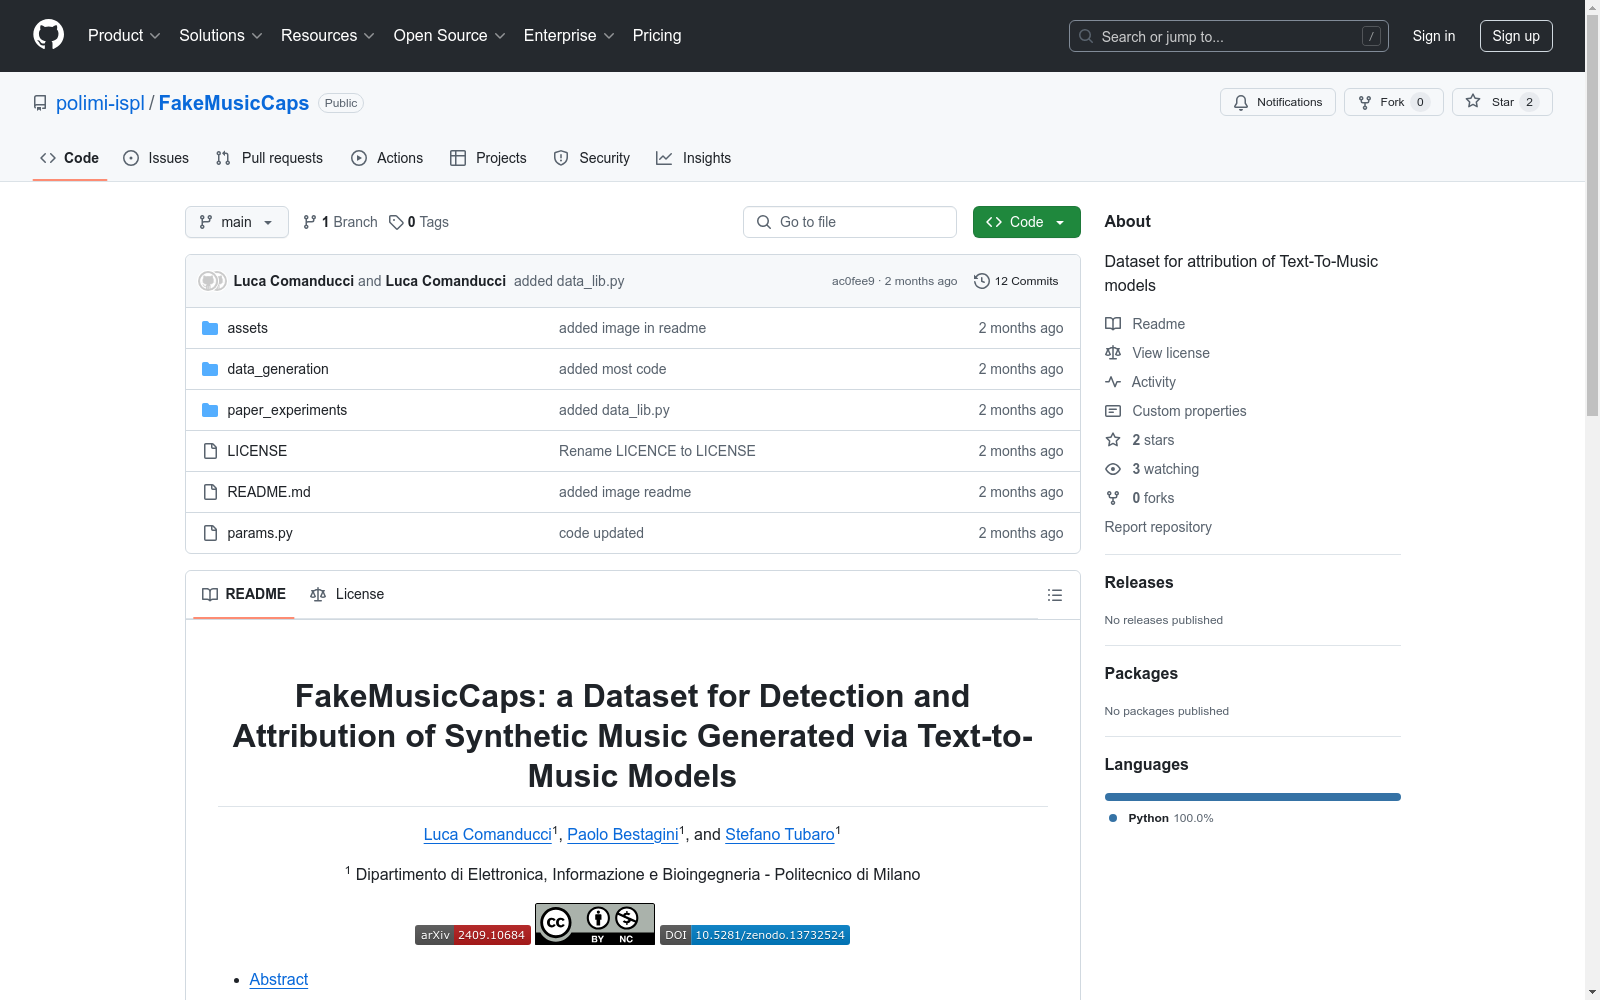The height and width of the screenshot is (1000, 1600).
Task: Click the README.md file icon
Action: click(210, 492)
